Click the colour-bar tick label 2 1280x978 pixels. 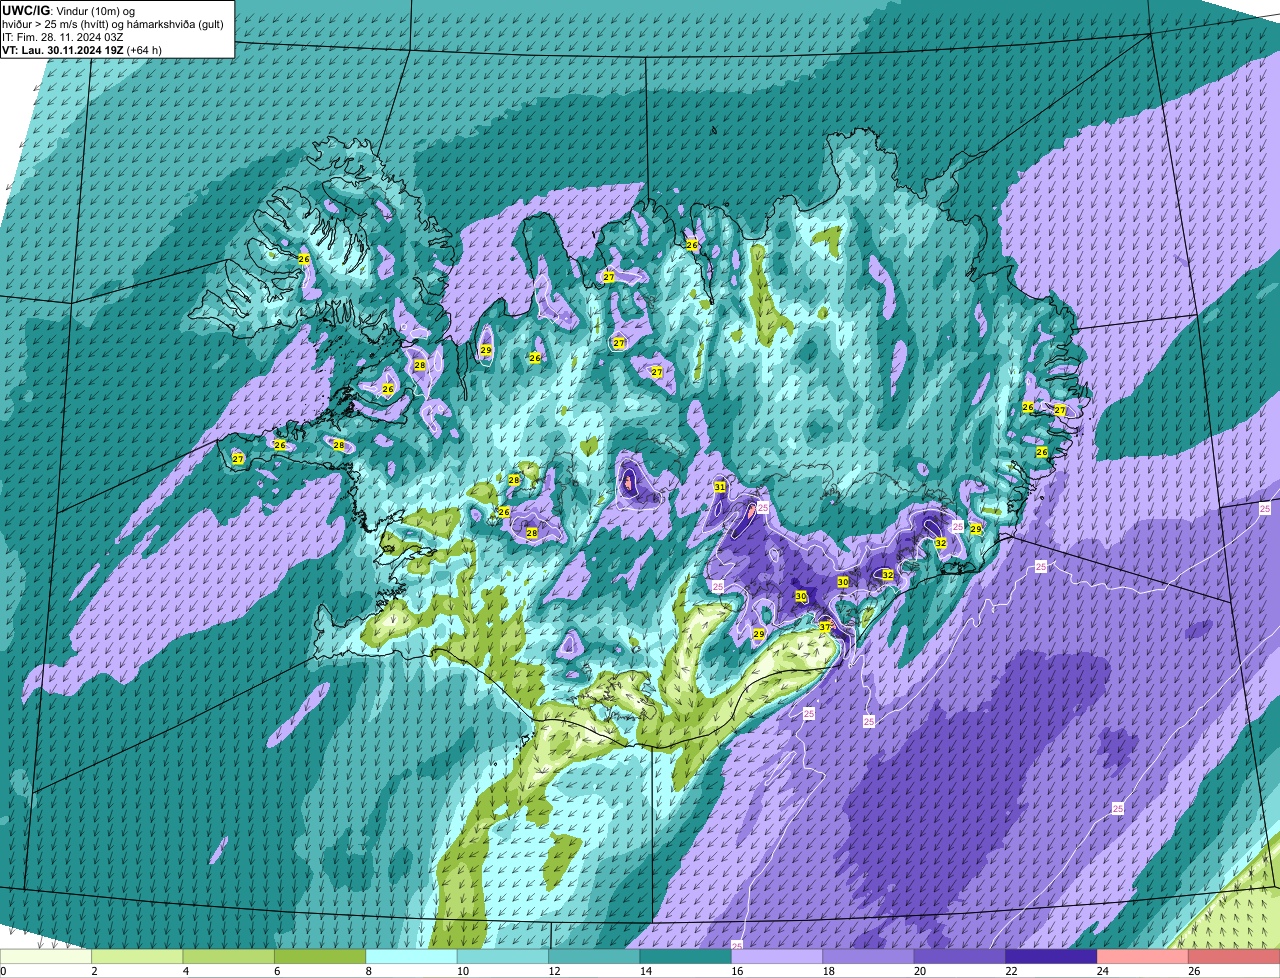tap(94, 970)
